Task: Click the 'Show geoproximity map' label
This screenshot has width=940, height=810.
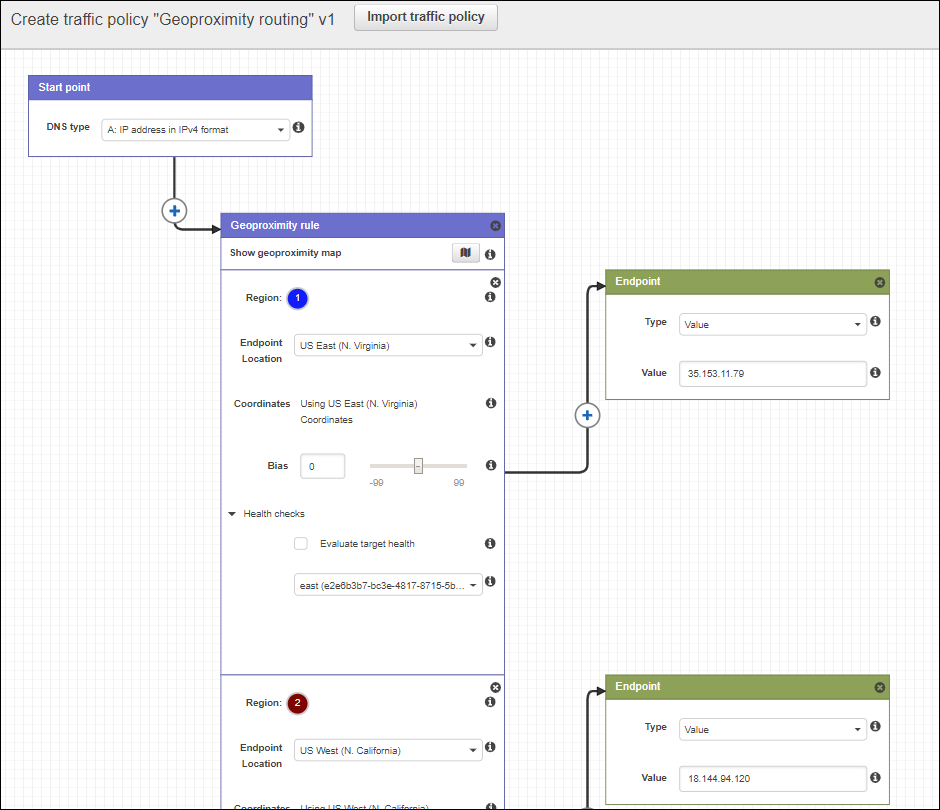Action: pyautogui.click(x=285, y=253)
